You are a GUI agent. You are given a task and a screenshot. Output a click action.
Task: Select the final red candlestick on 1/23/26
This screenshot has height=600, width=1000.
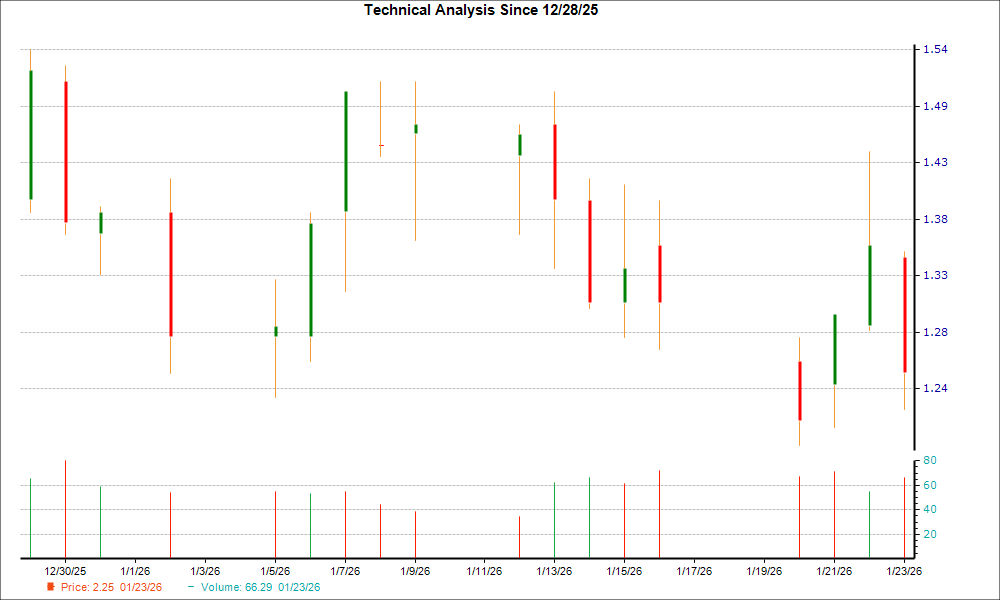tap(904, 310)
